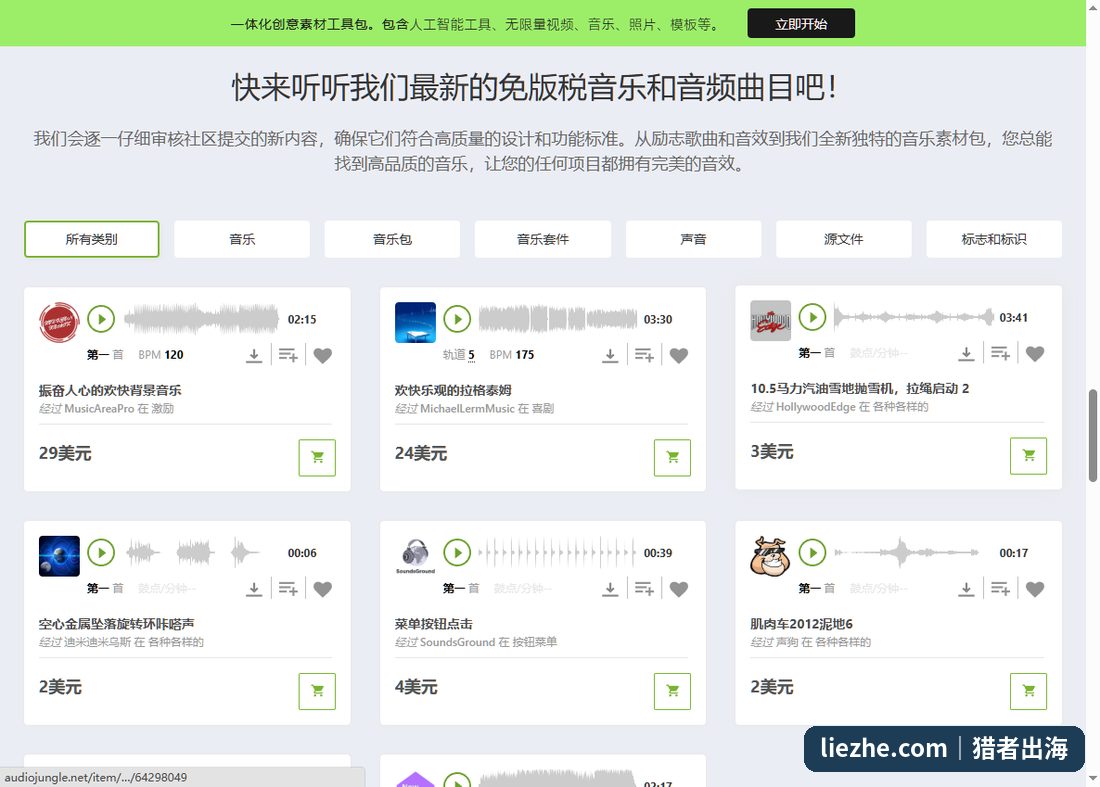
Task: Favorite the 肌肉车2012泥地6 sound
Action: click(1035, 589)
